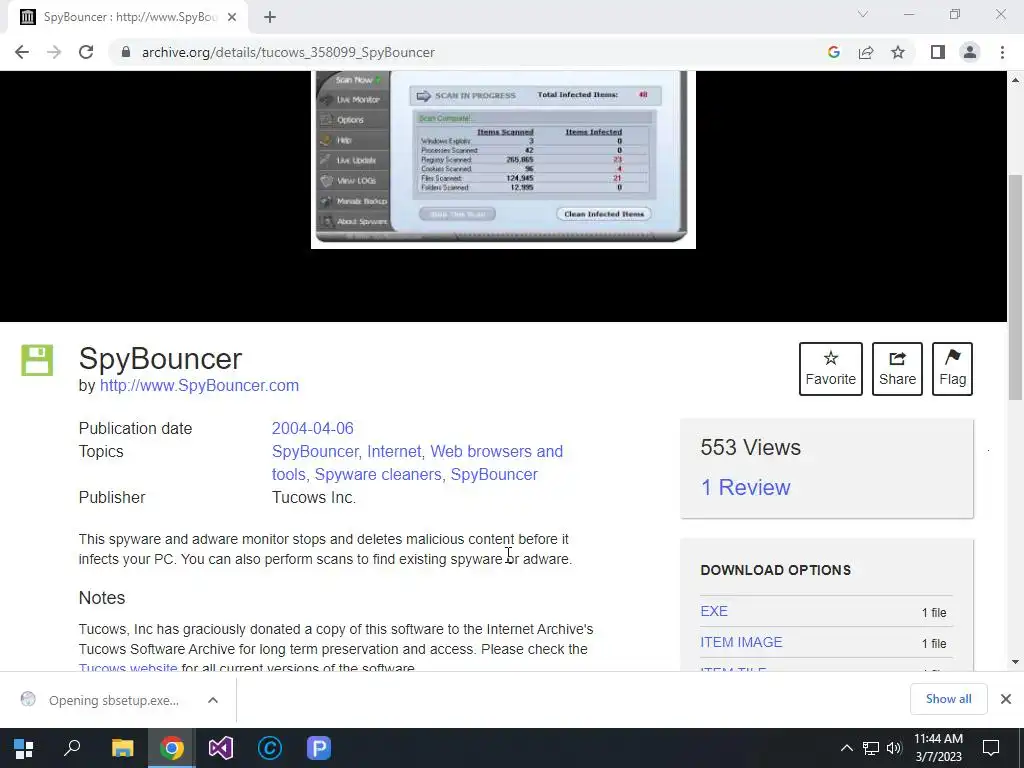Open File Explorer from taskbar
Screen dimensions: 1024x768
pos(122,748)
